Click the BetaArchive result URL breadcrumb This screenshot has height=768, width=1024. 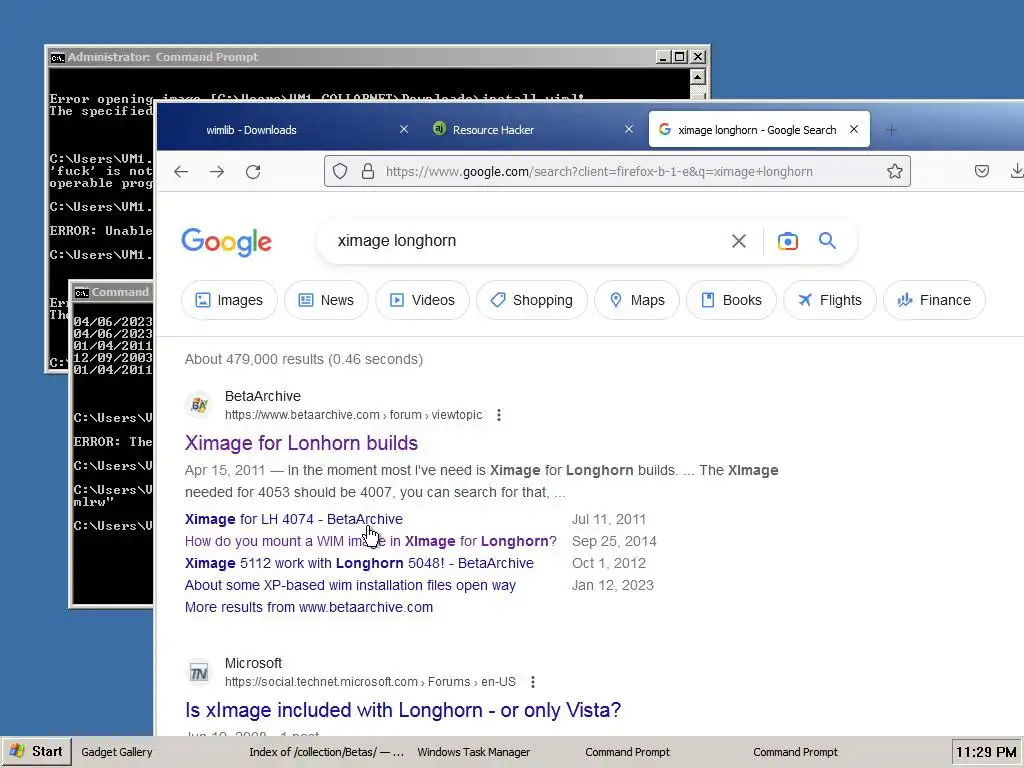pos(353,415)
